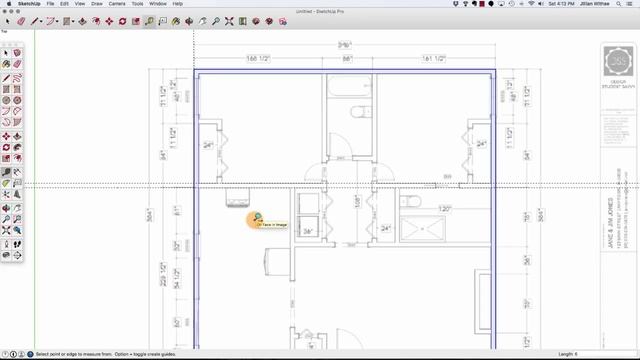Viewport: 640px width, 360px height.
Task: Open the Tools menu
Action: point(137,4)
